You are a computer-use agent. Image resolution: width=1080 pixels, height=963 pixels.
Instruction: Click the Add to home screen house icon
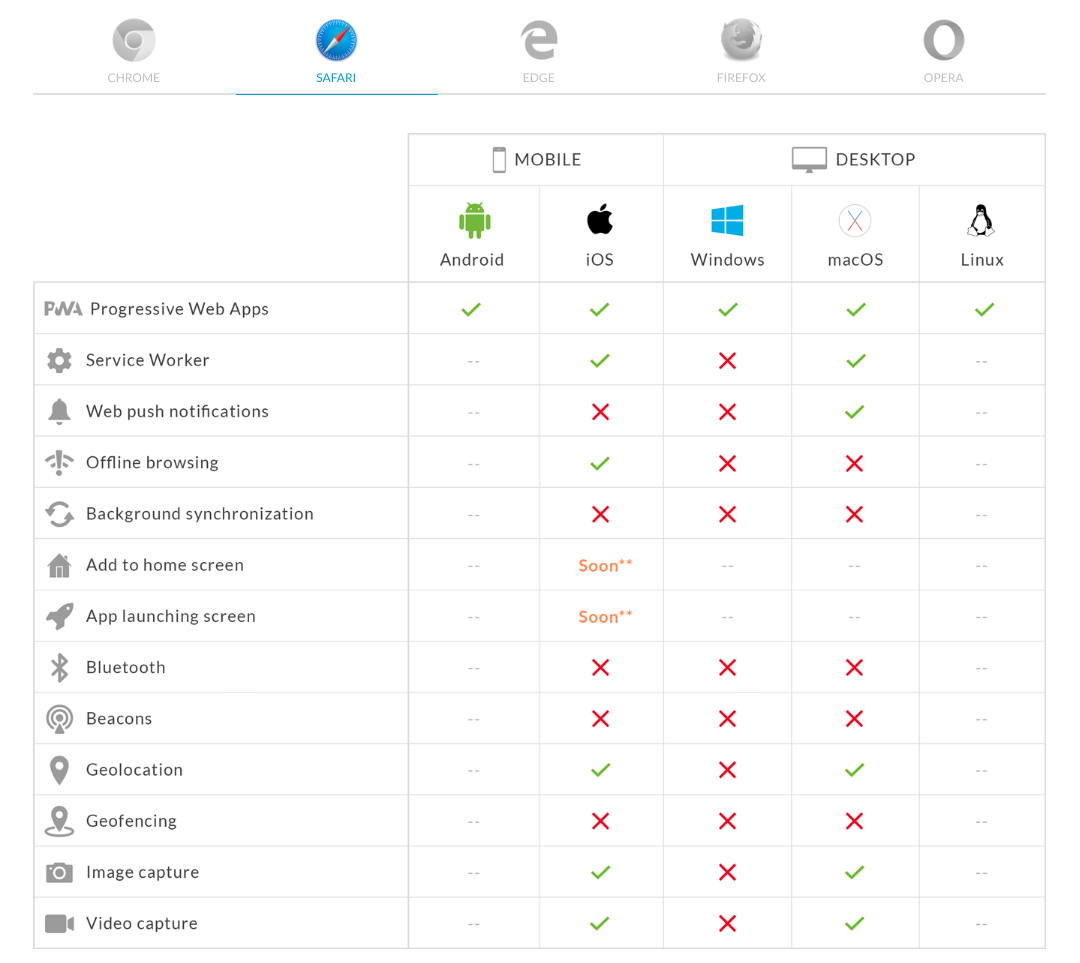(59, 566)
